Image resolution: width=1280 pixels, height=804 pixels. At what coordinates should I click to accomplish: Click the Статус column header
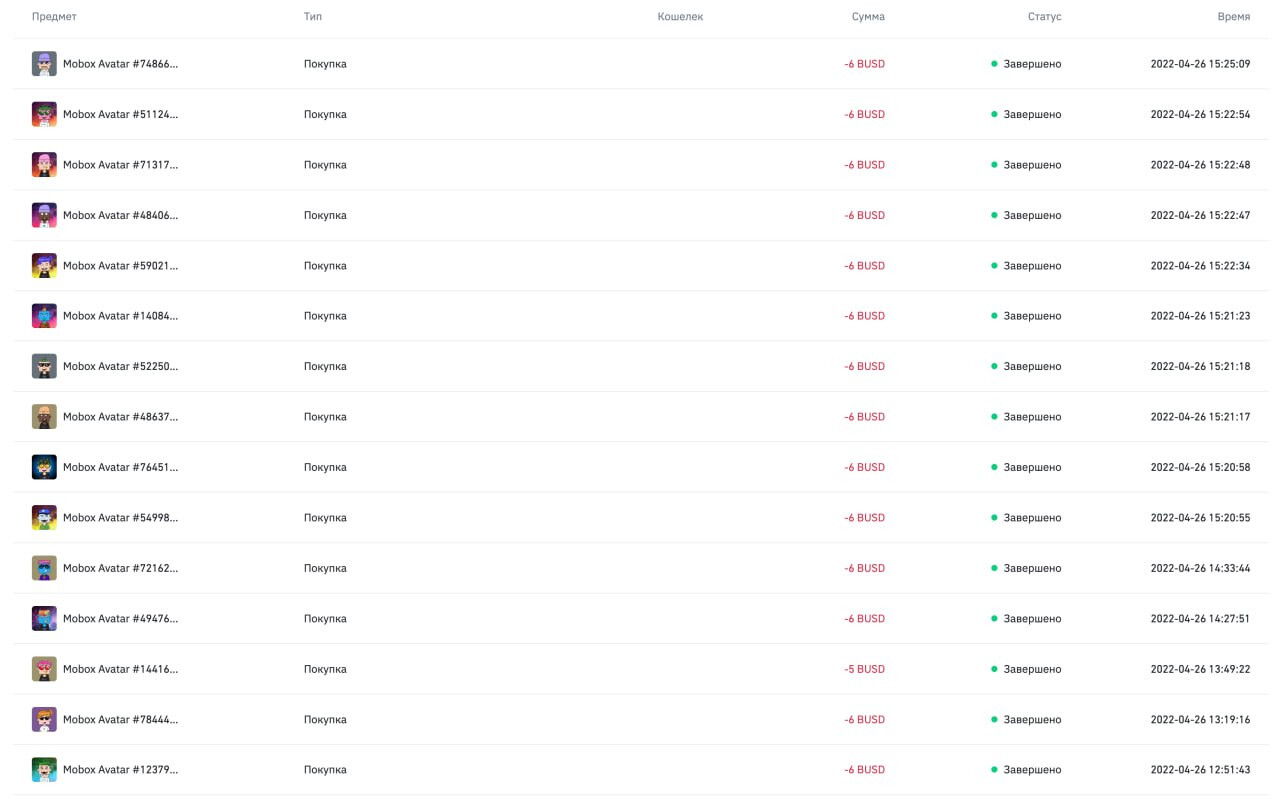[1044, 17]
